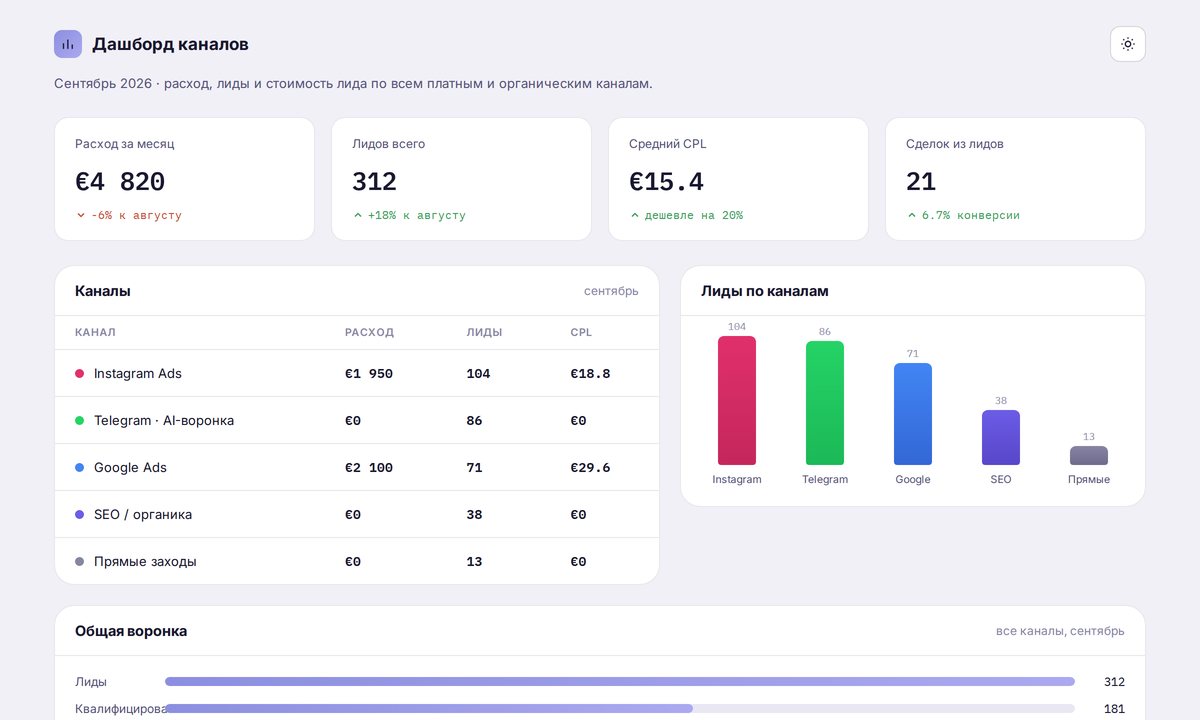Click the pink dot beside Instagram Ads
Image resolution: width=1200 pixels, height=720 pixels.
click(80, 373)
